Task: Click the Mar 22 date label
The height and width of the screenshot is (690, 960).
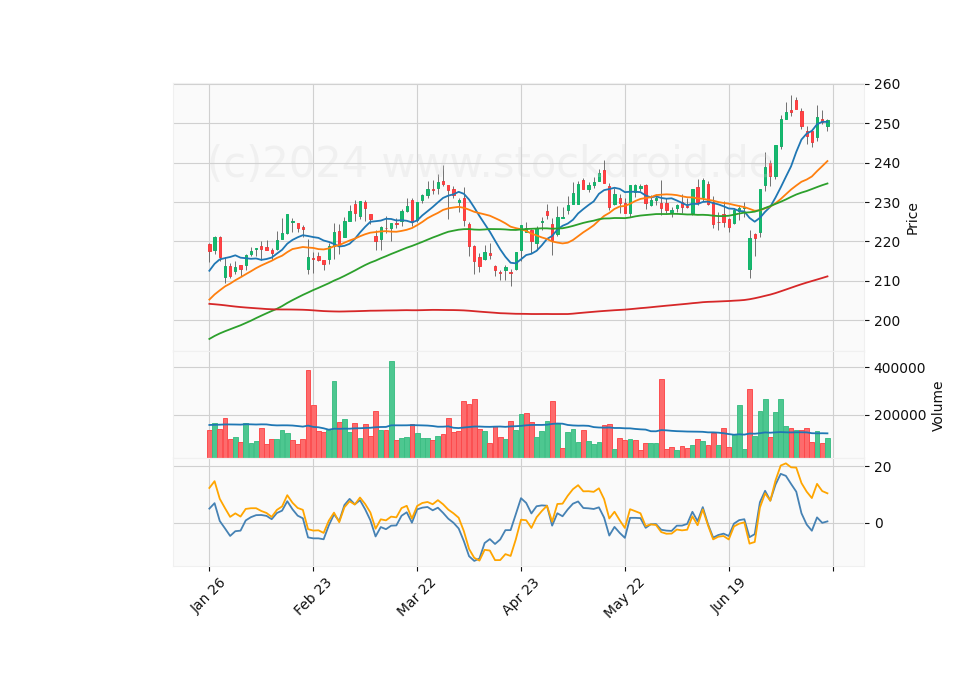Action: click(415, 597)
